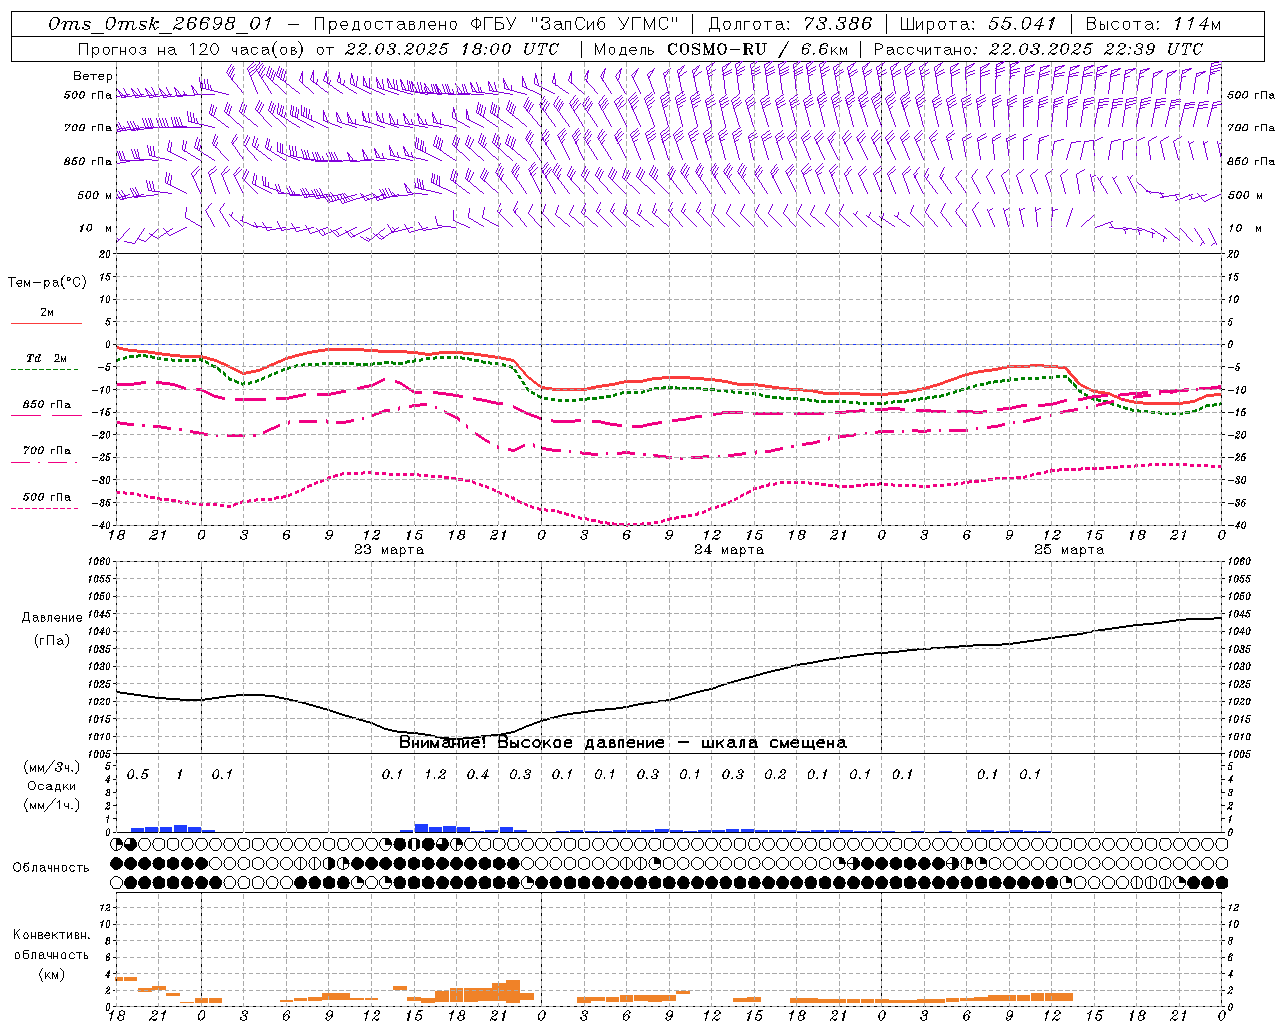This screenshot has width=1280, height=1024.
Task: Click the Рассчитано: 22.03.2025 22:39 UTC text
Action: tap(1038, 49)
